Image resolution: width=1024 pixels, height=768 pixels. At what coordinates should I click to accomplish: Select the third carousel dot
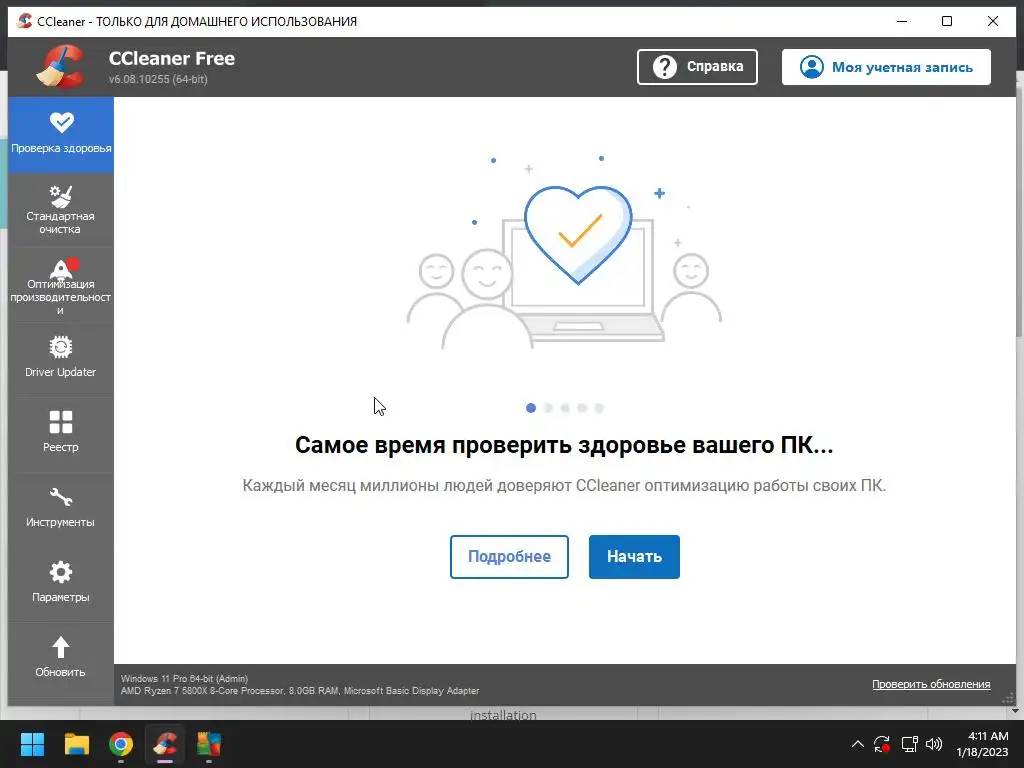(x=565, y=408)
